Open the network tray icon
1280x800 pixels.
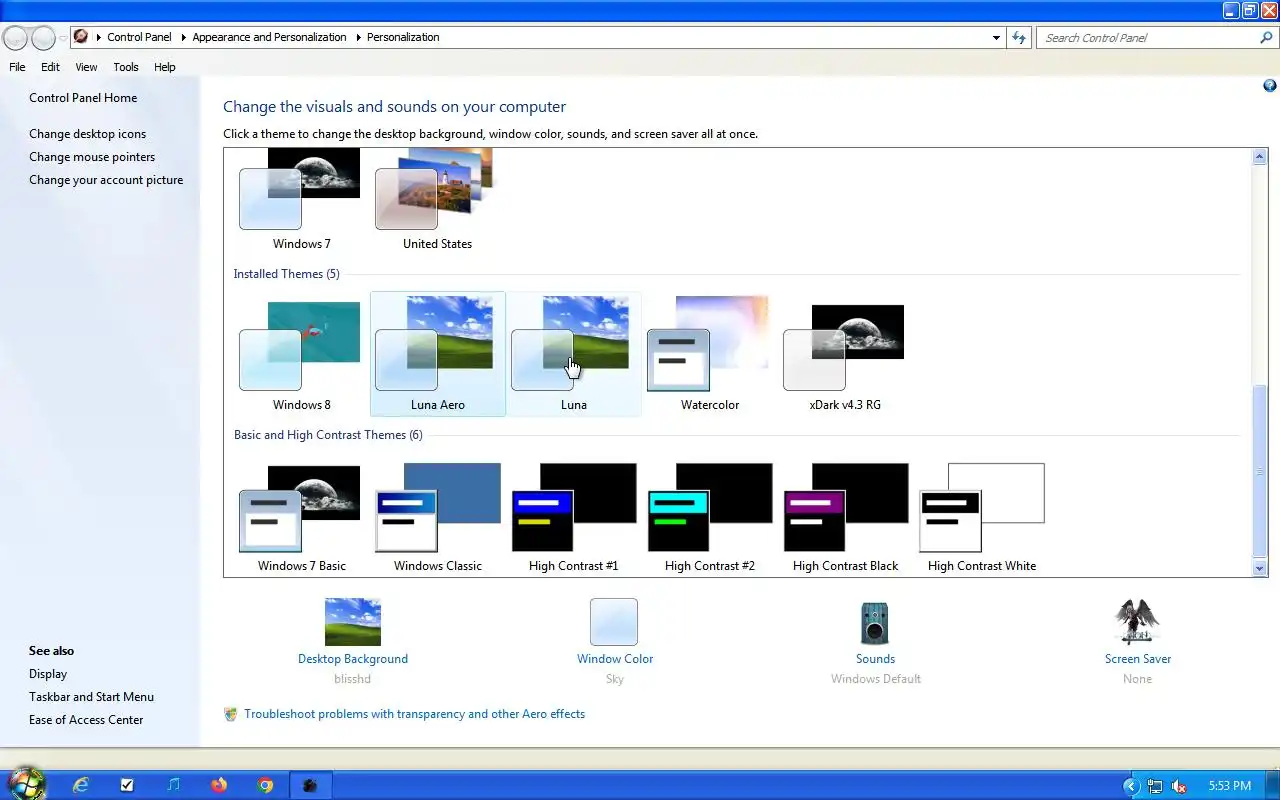(x=1155, y=786)
